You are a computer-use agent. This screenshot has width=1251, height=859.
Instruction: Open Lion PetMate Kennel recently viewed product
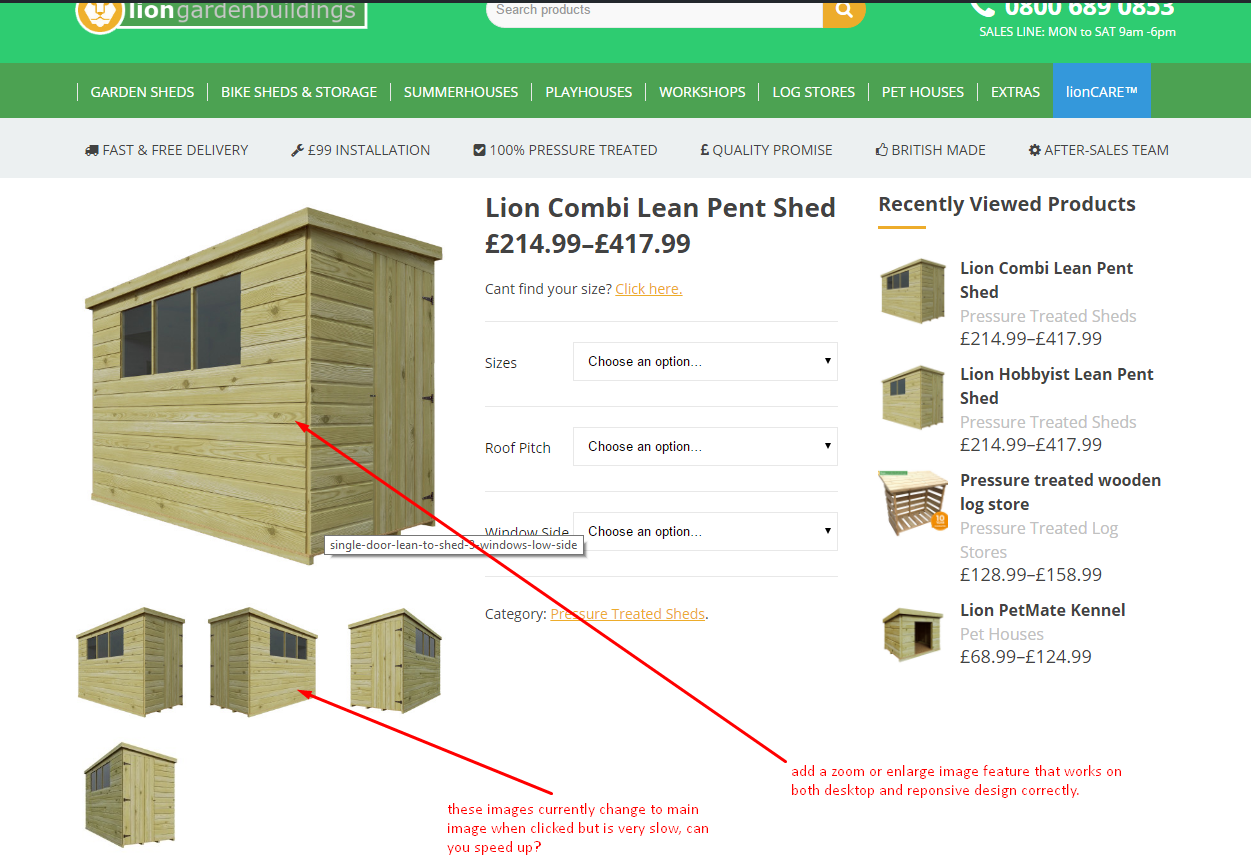1043,610
